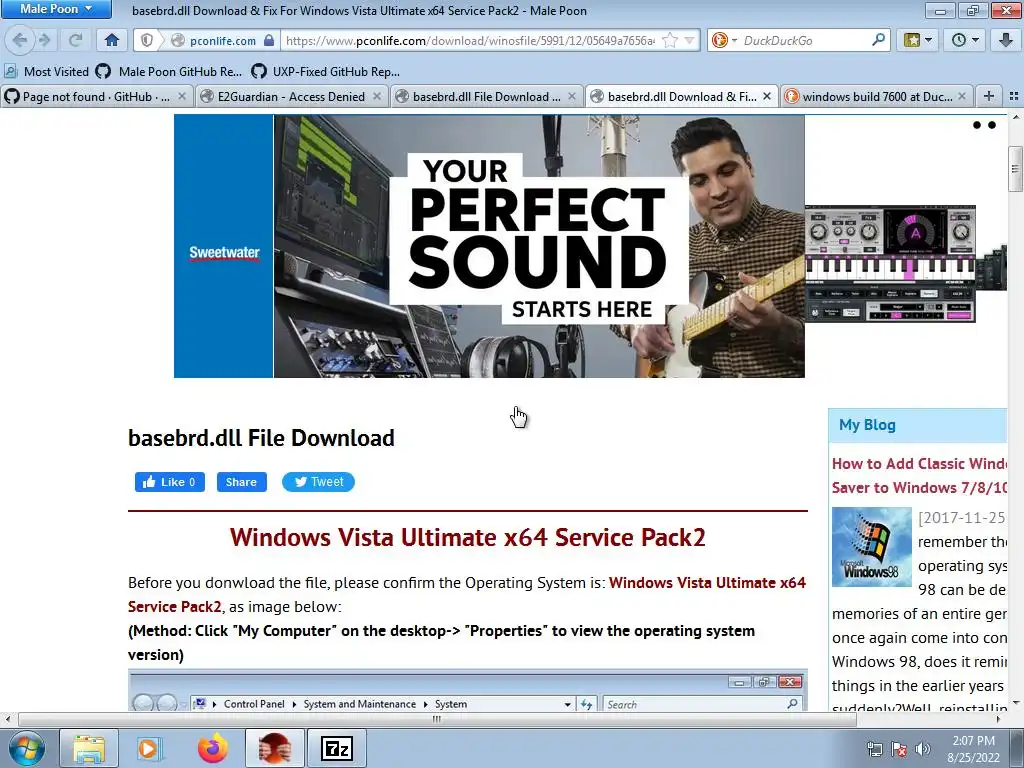Click the basebrd.dll File Download heading
The image size is (1024, 768).
tap(261, 438)
